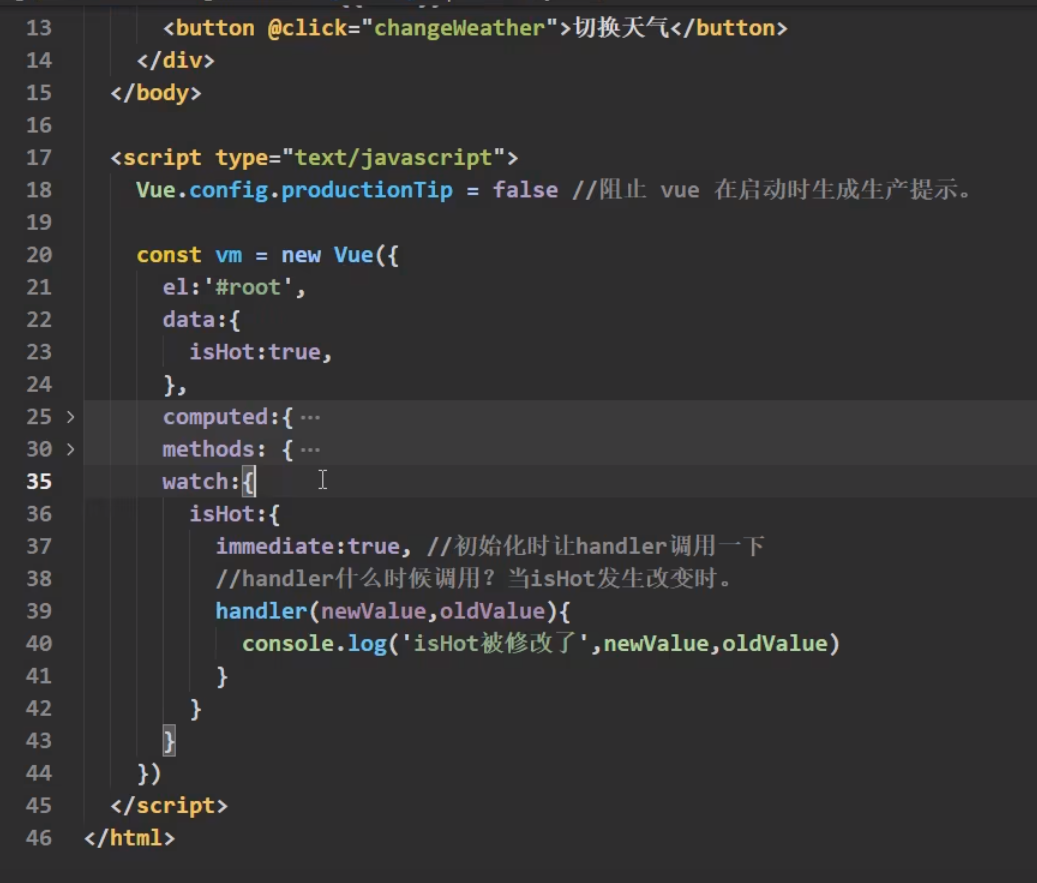The height and width of the screenshot is (883, 1037).
Task: Click 'oldValue' parameter on line 39
Action: click(492, 611)
